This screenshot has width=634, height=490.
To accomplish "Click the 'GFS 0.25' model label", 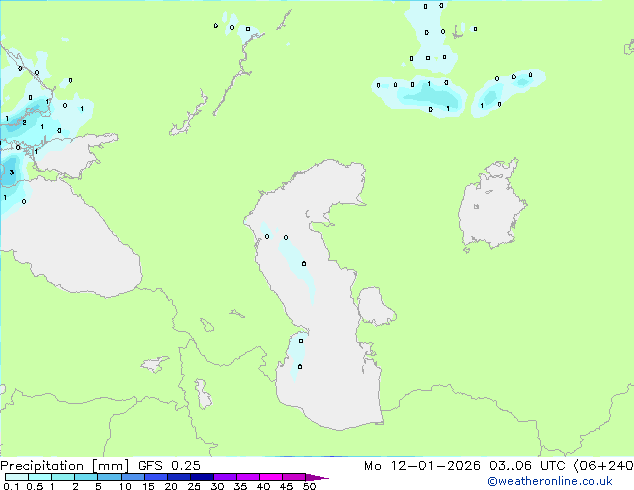I will click(x=169, y=466).
